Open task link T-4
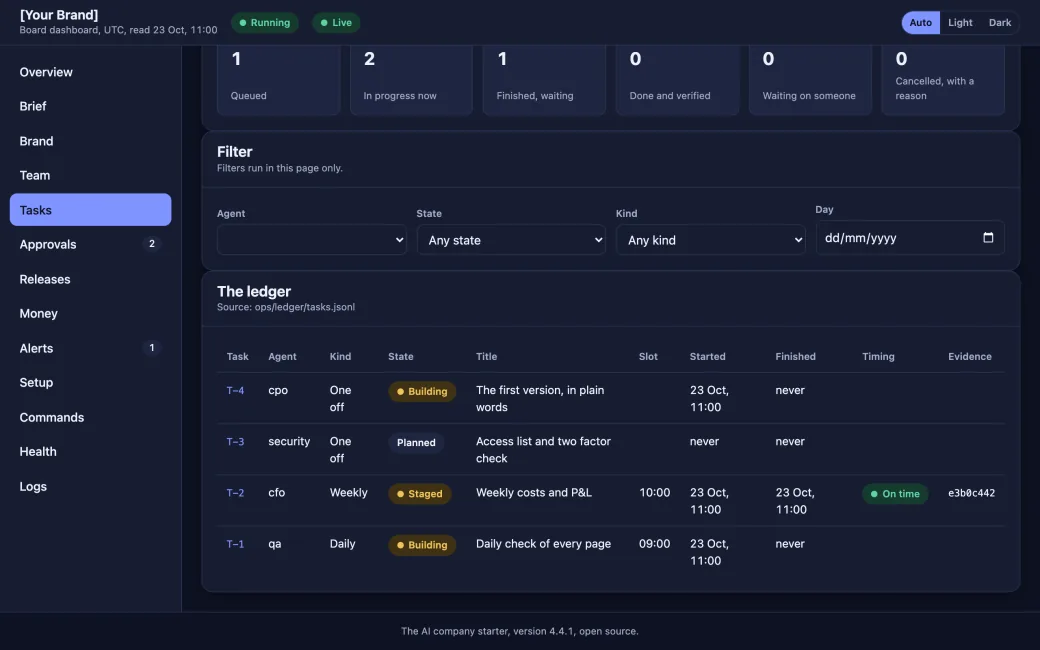Screen dimensions: 1040x650 235,391
